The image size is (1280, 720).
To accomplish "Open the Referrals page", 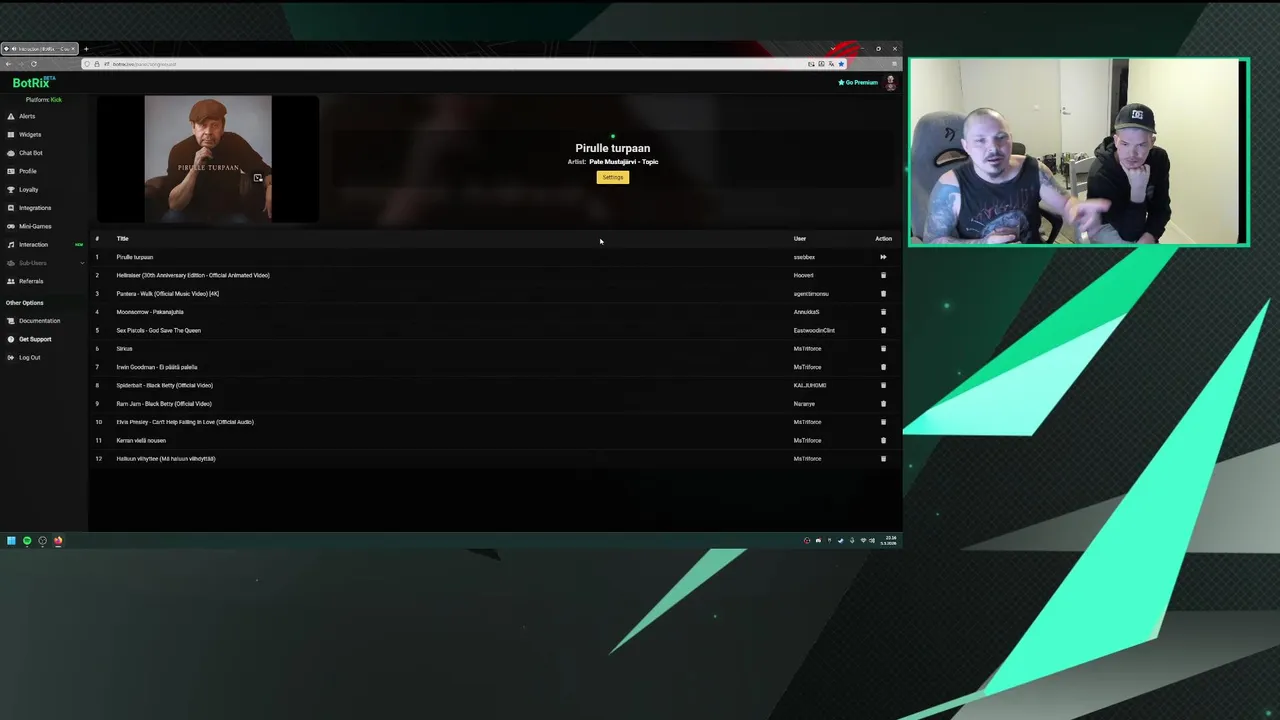I will [x=31, y=281].
